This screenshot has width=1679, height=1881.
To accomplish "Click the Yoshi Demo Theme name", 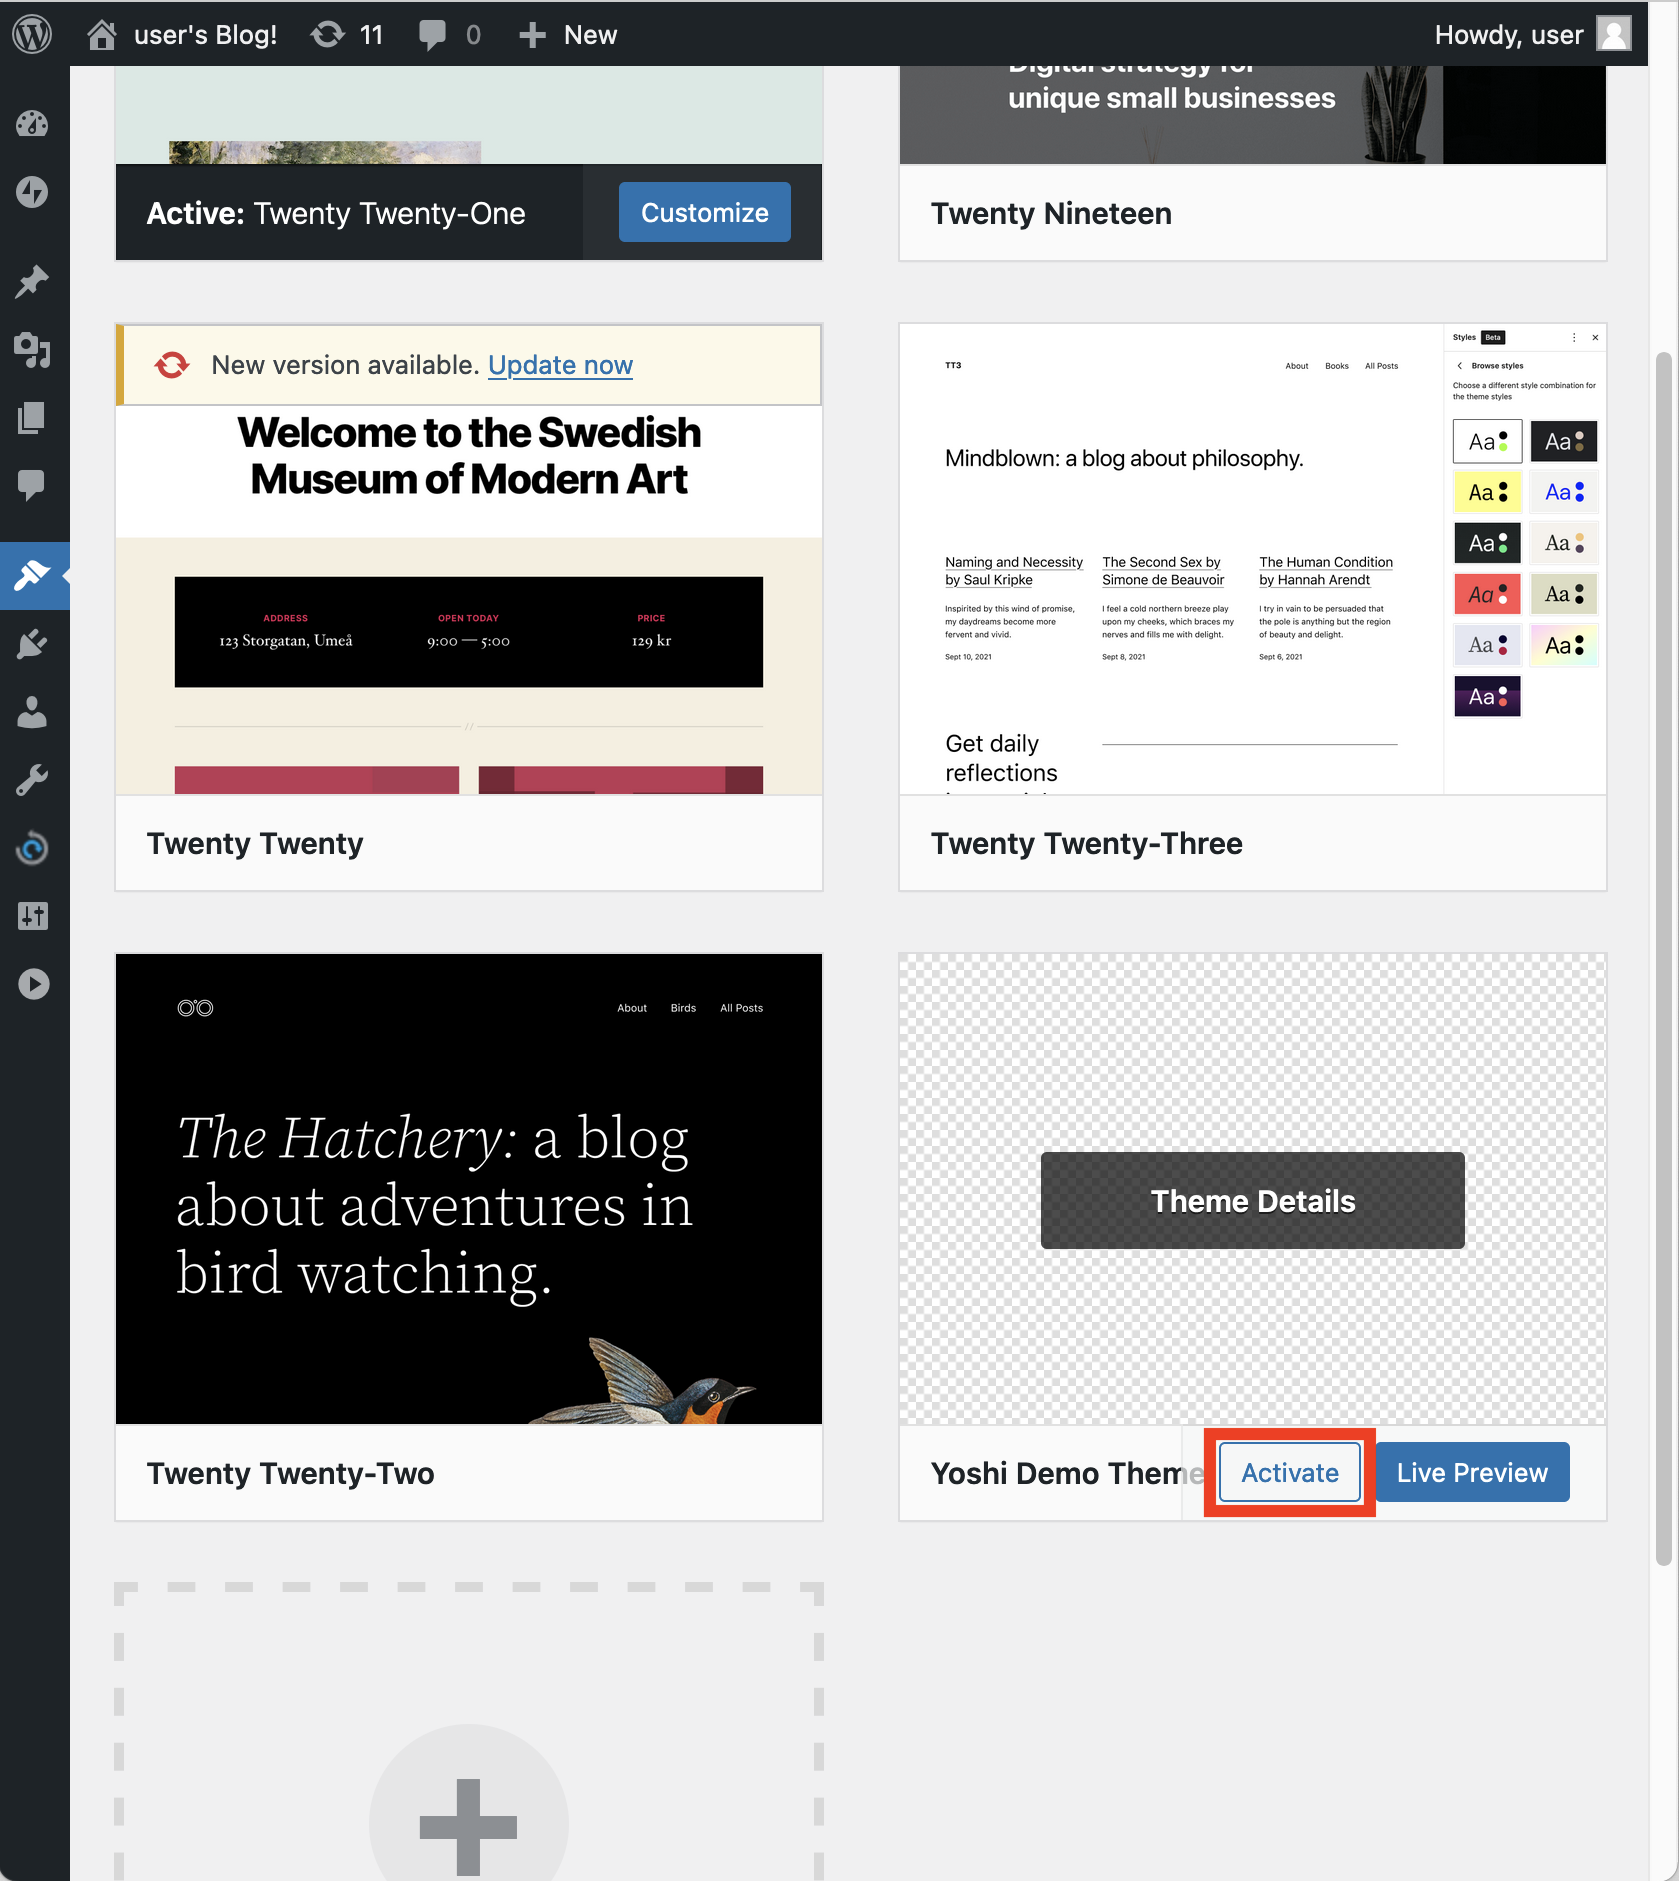I will (1067, 1473).
